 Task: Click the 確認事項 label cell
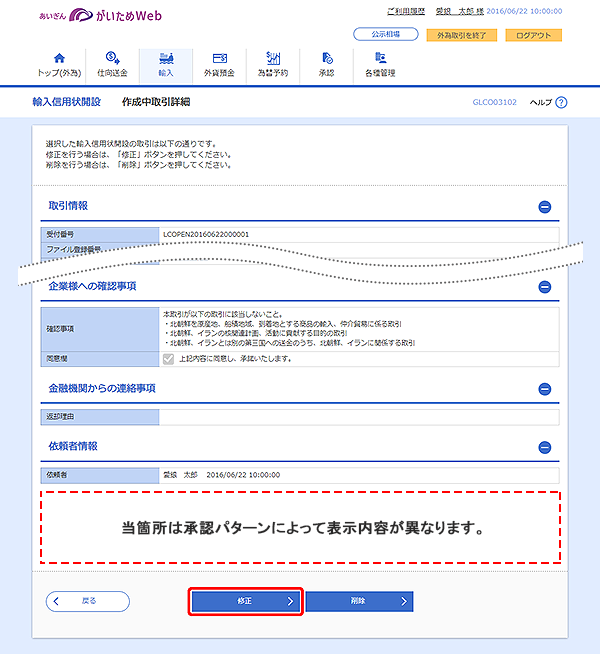coord(100,329)
